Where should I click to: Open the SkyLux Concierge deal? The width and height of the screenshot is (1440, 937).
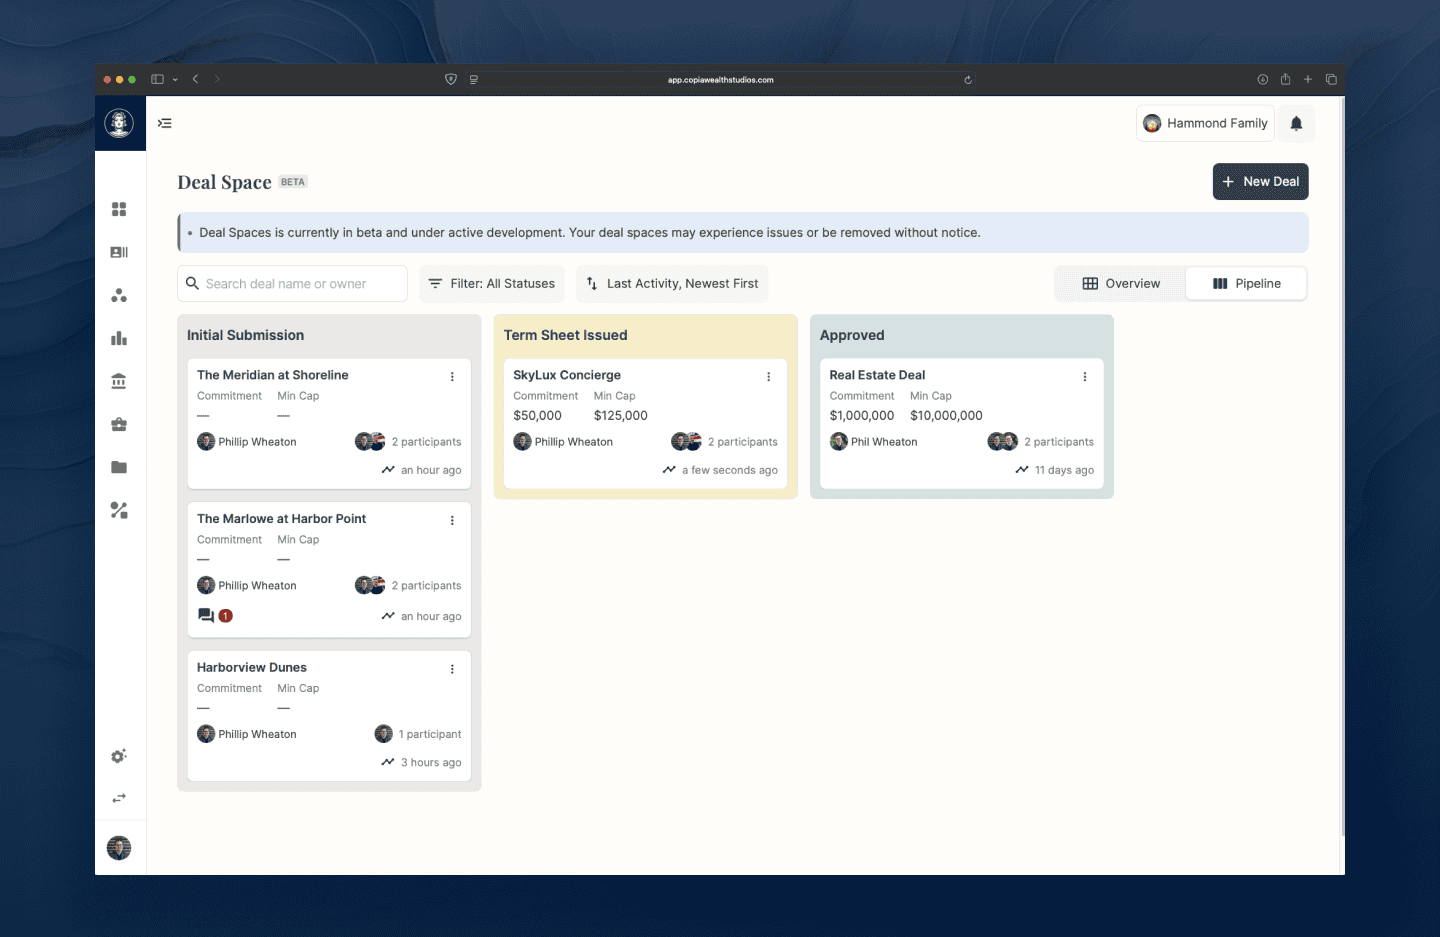click(567, 375)
